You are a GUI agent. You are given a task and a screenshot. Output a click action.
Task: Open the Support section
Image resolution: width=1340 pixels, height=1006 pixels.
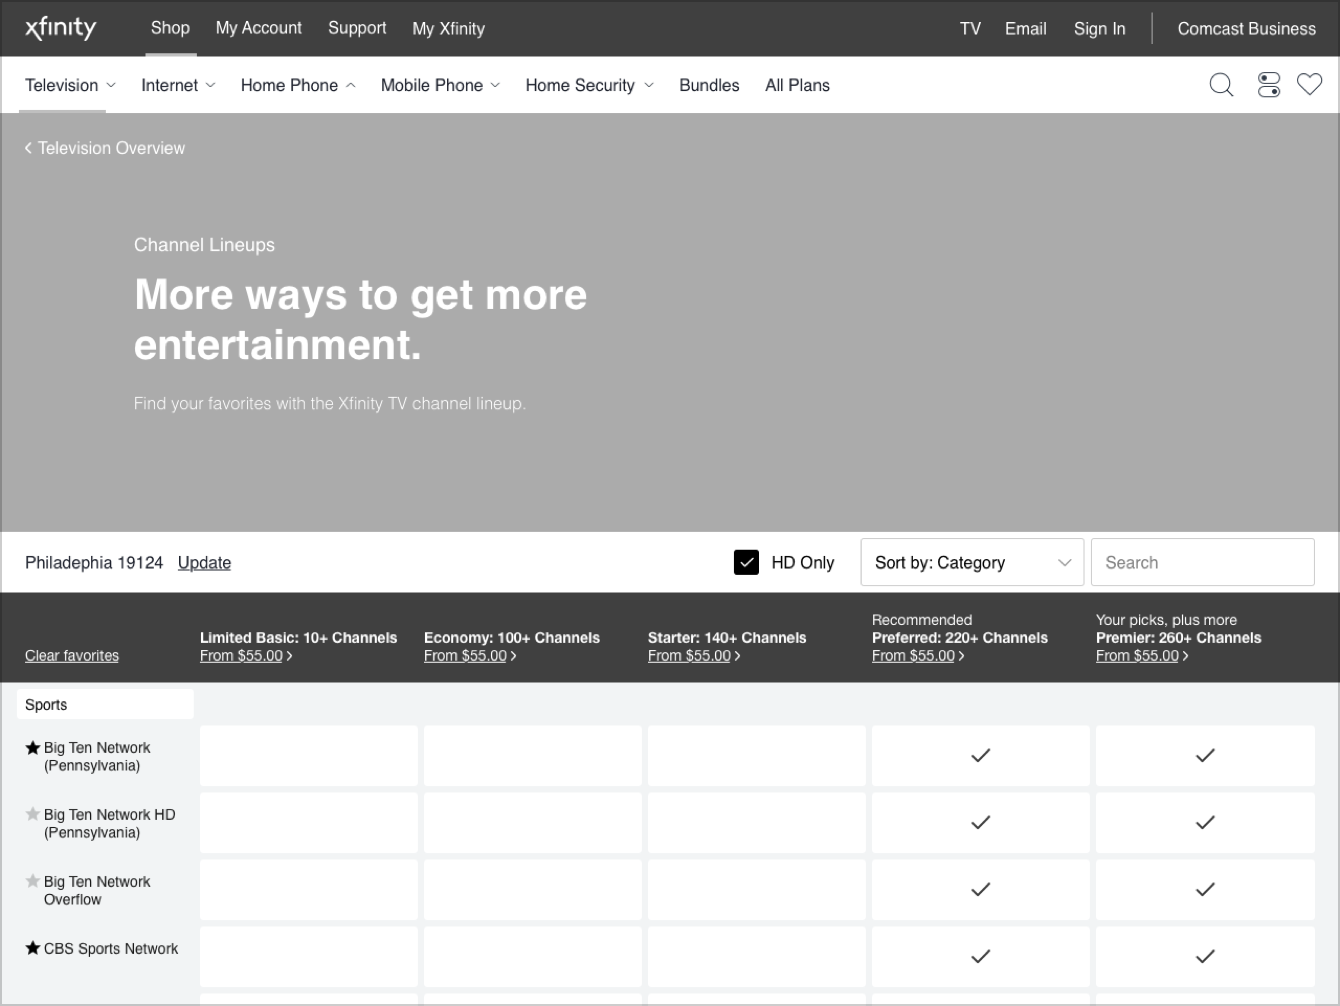click(357, 28)
